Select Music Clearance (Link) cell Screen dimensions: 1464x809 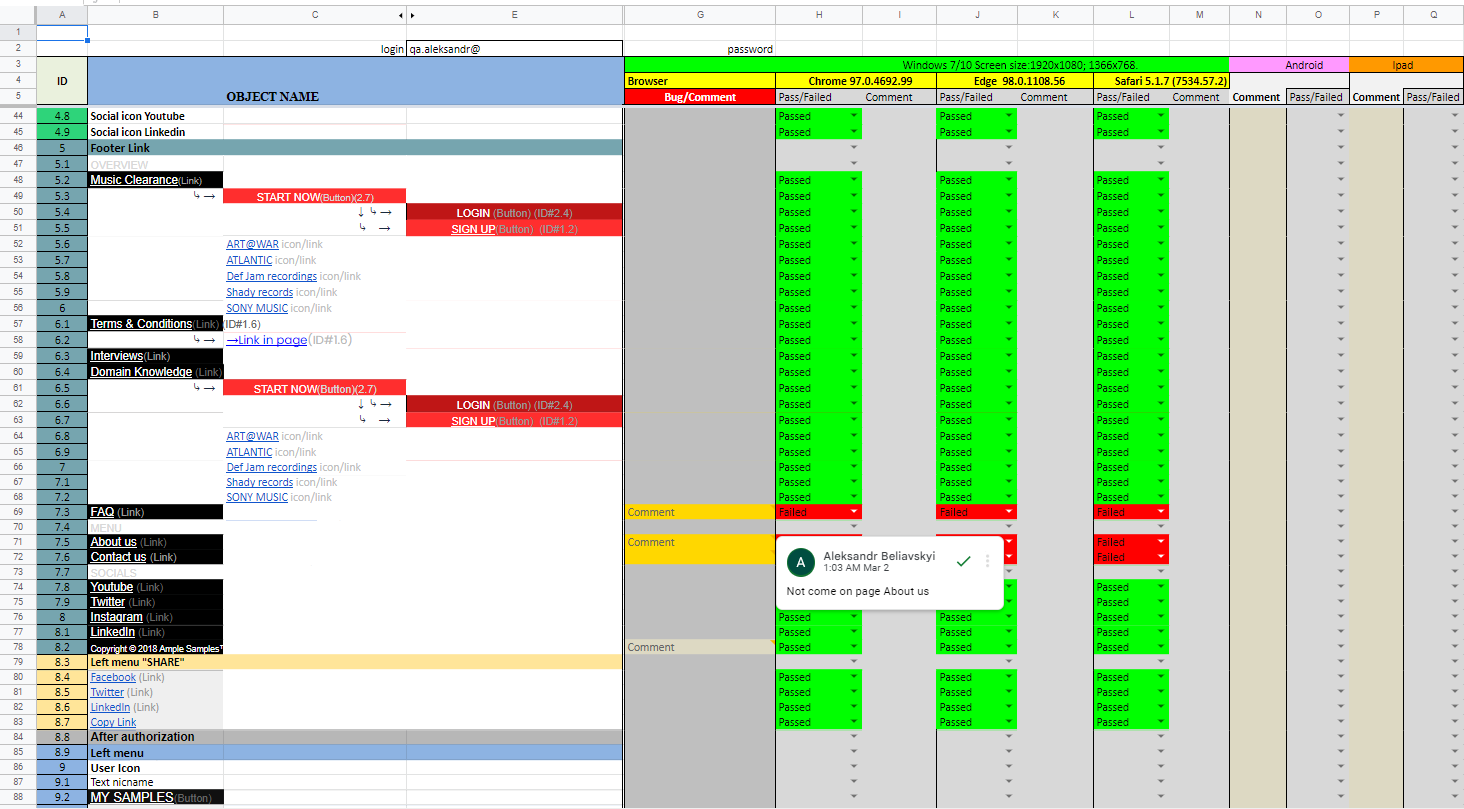tap(156, 180)
